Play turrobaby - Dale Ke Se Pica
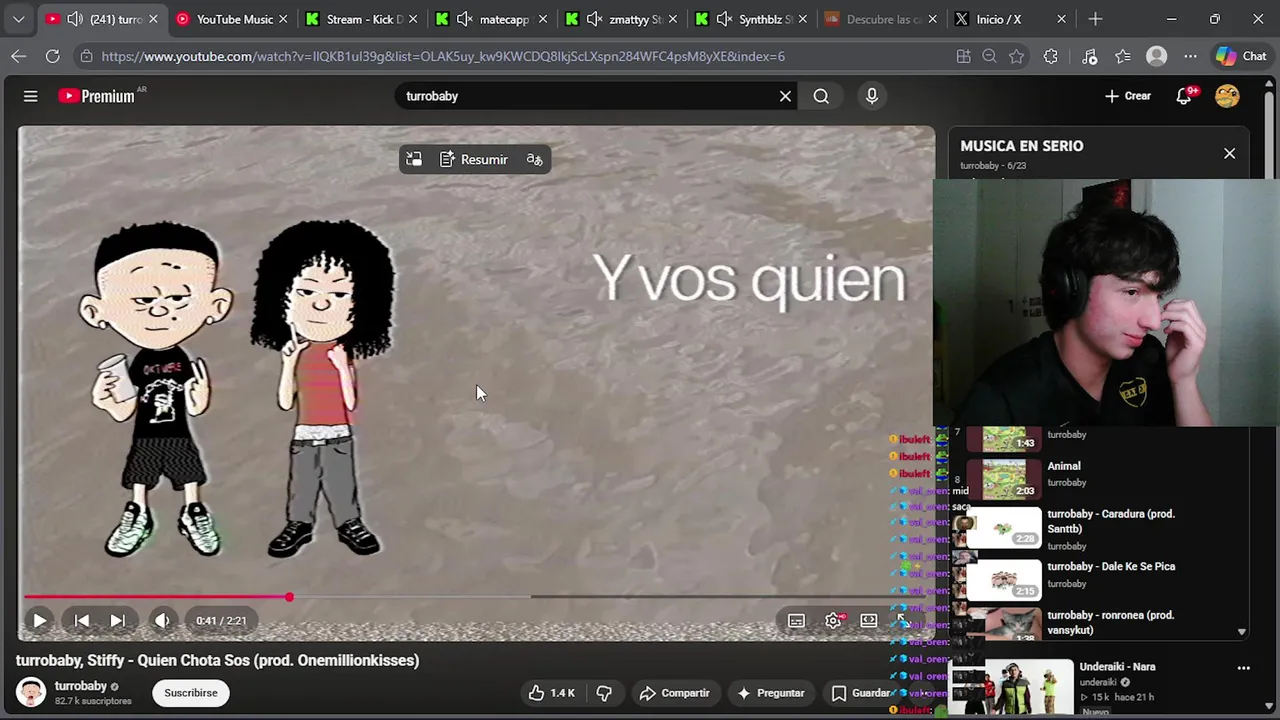 pos(1111,567)
